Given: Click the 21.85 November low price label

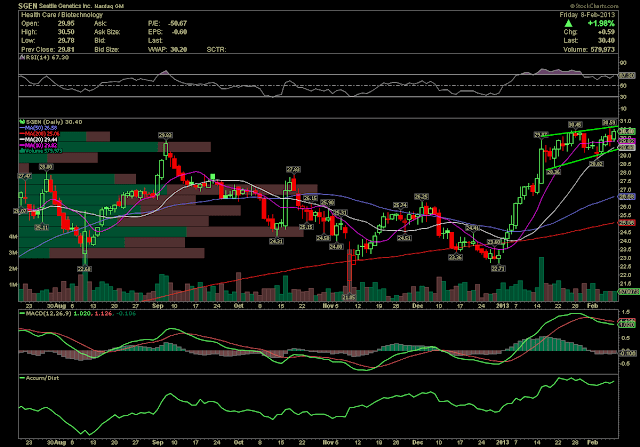Looking at the screenshot, I should pos(349,298).
